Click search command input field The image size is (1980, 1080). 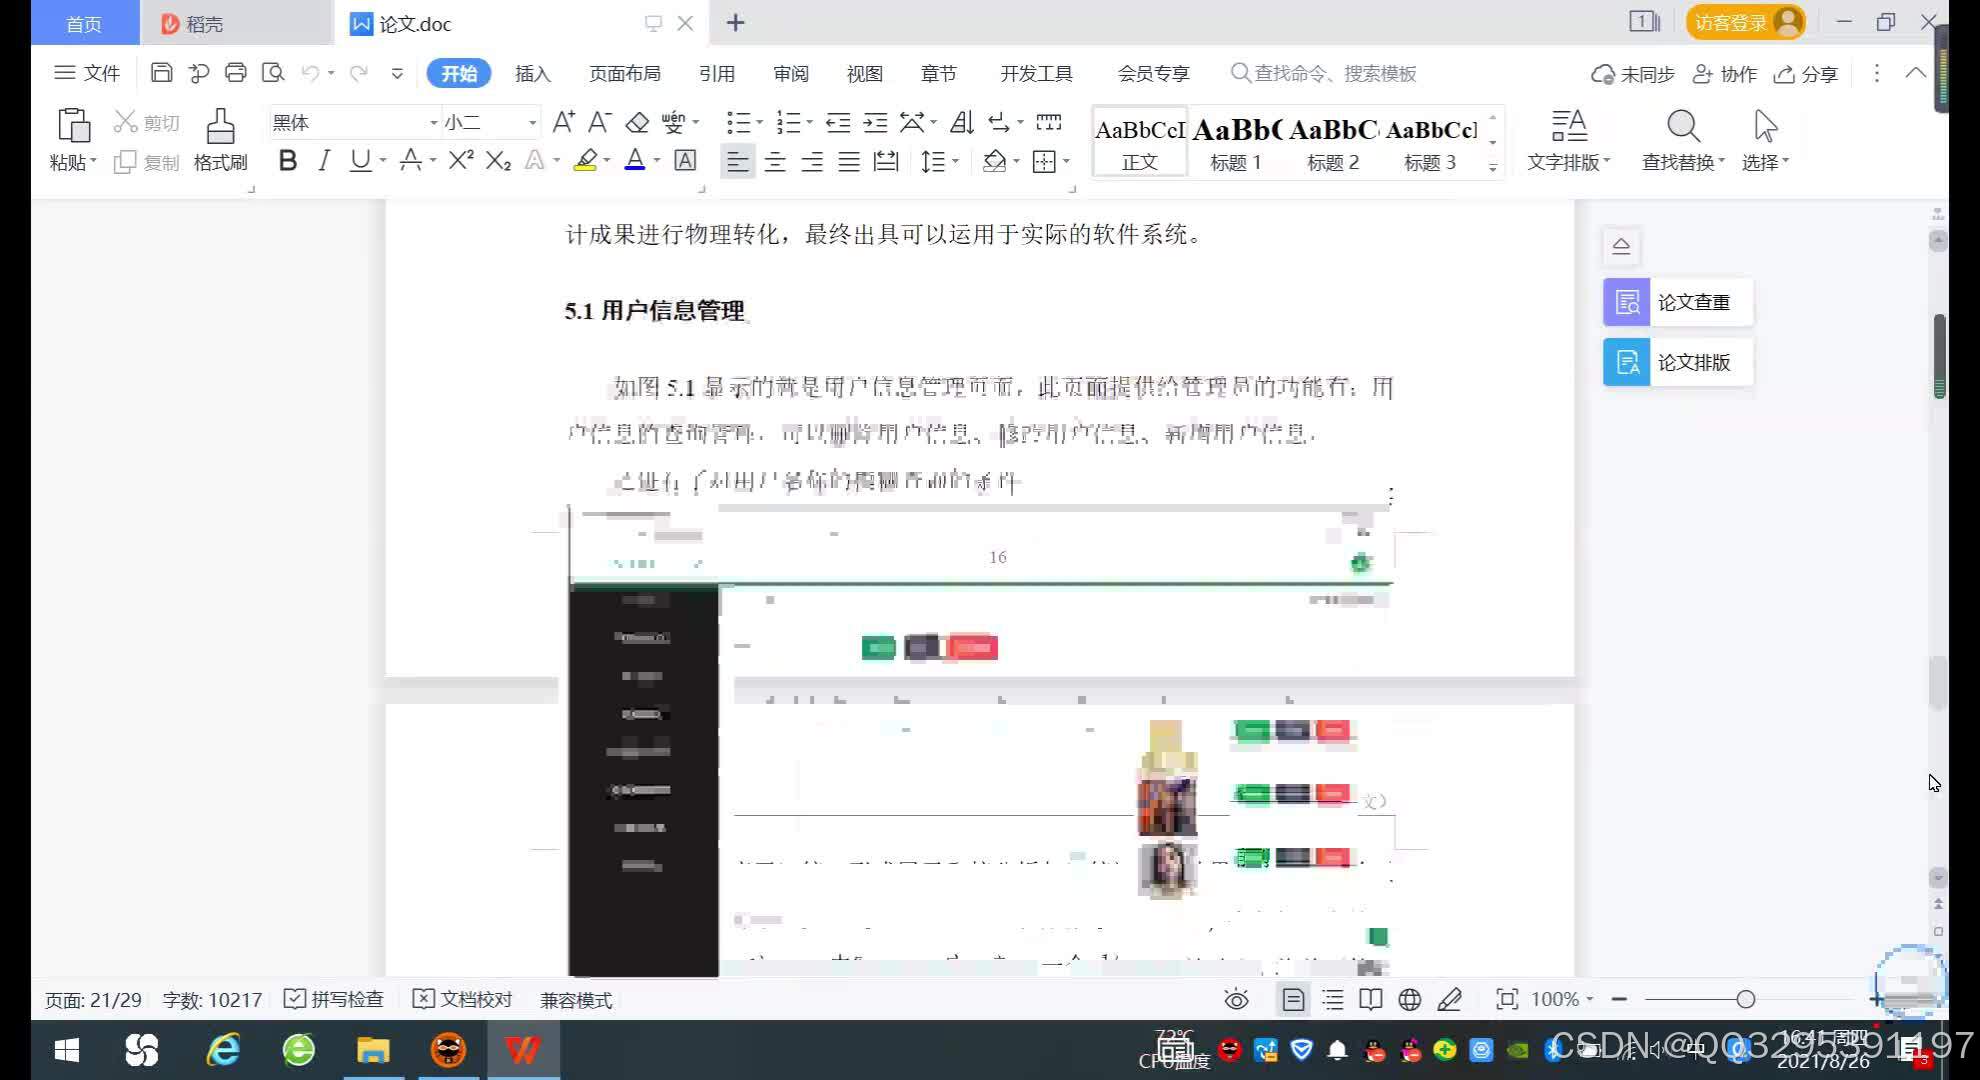tap(1323, 74)
